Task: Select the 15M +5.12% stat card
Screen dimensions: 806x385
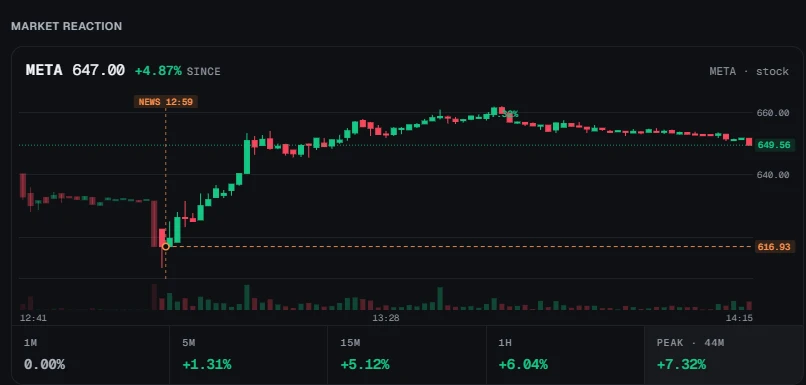Action: pos(407,355)
